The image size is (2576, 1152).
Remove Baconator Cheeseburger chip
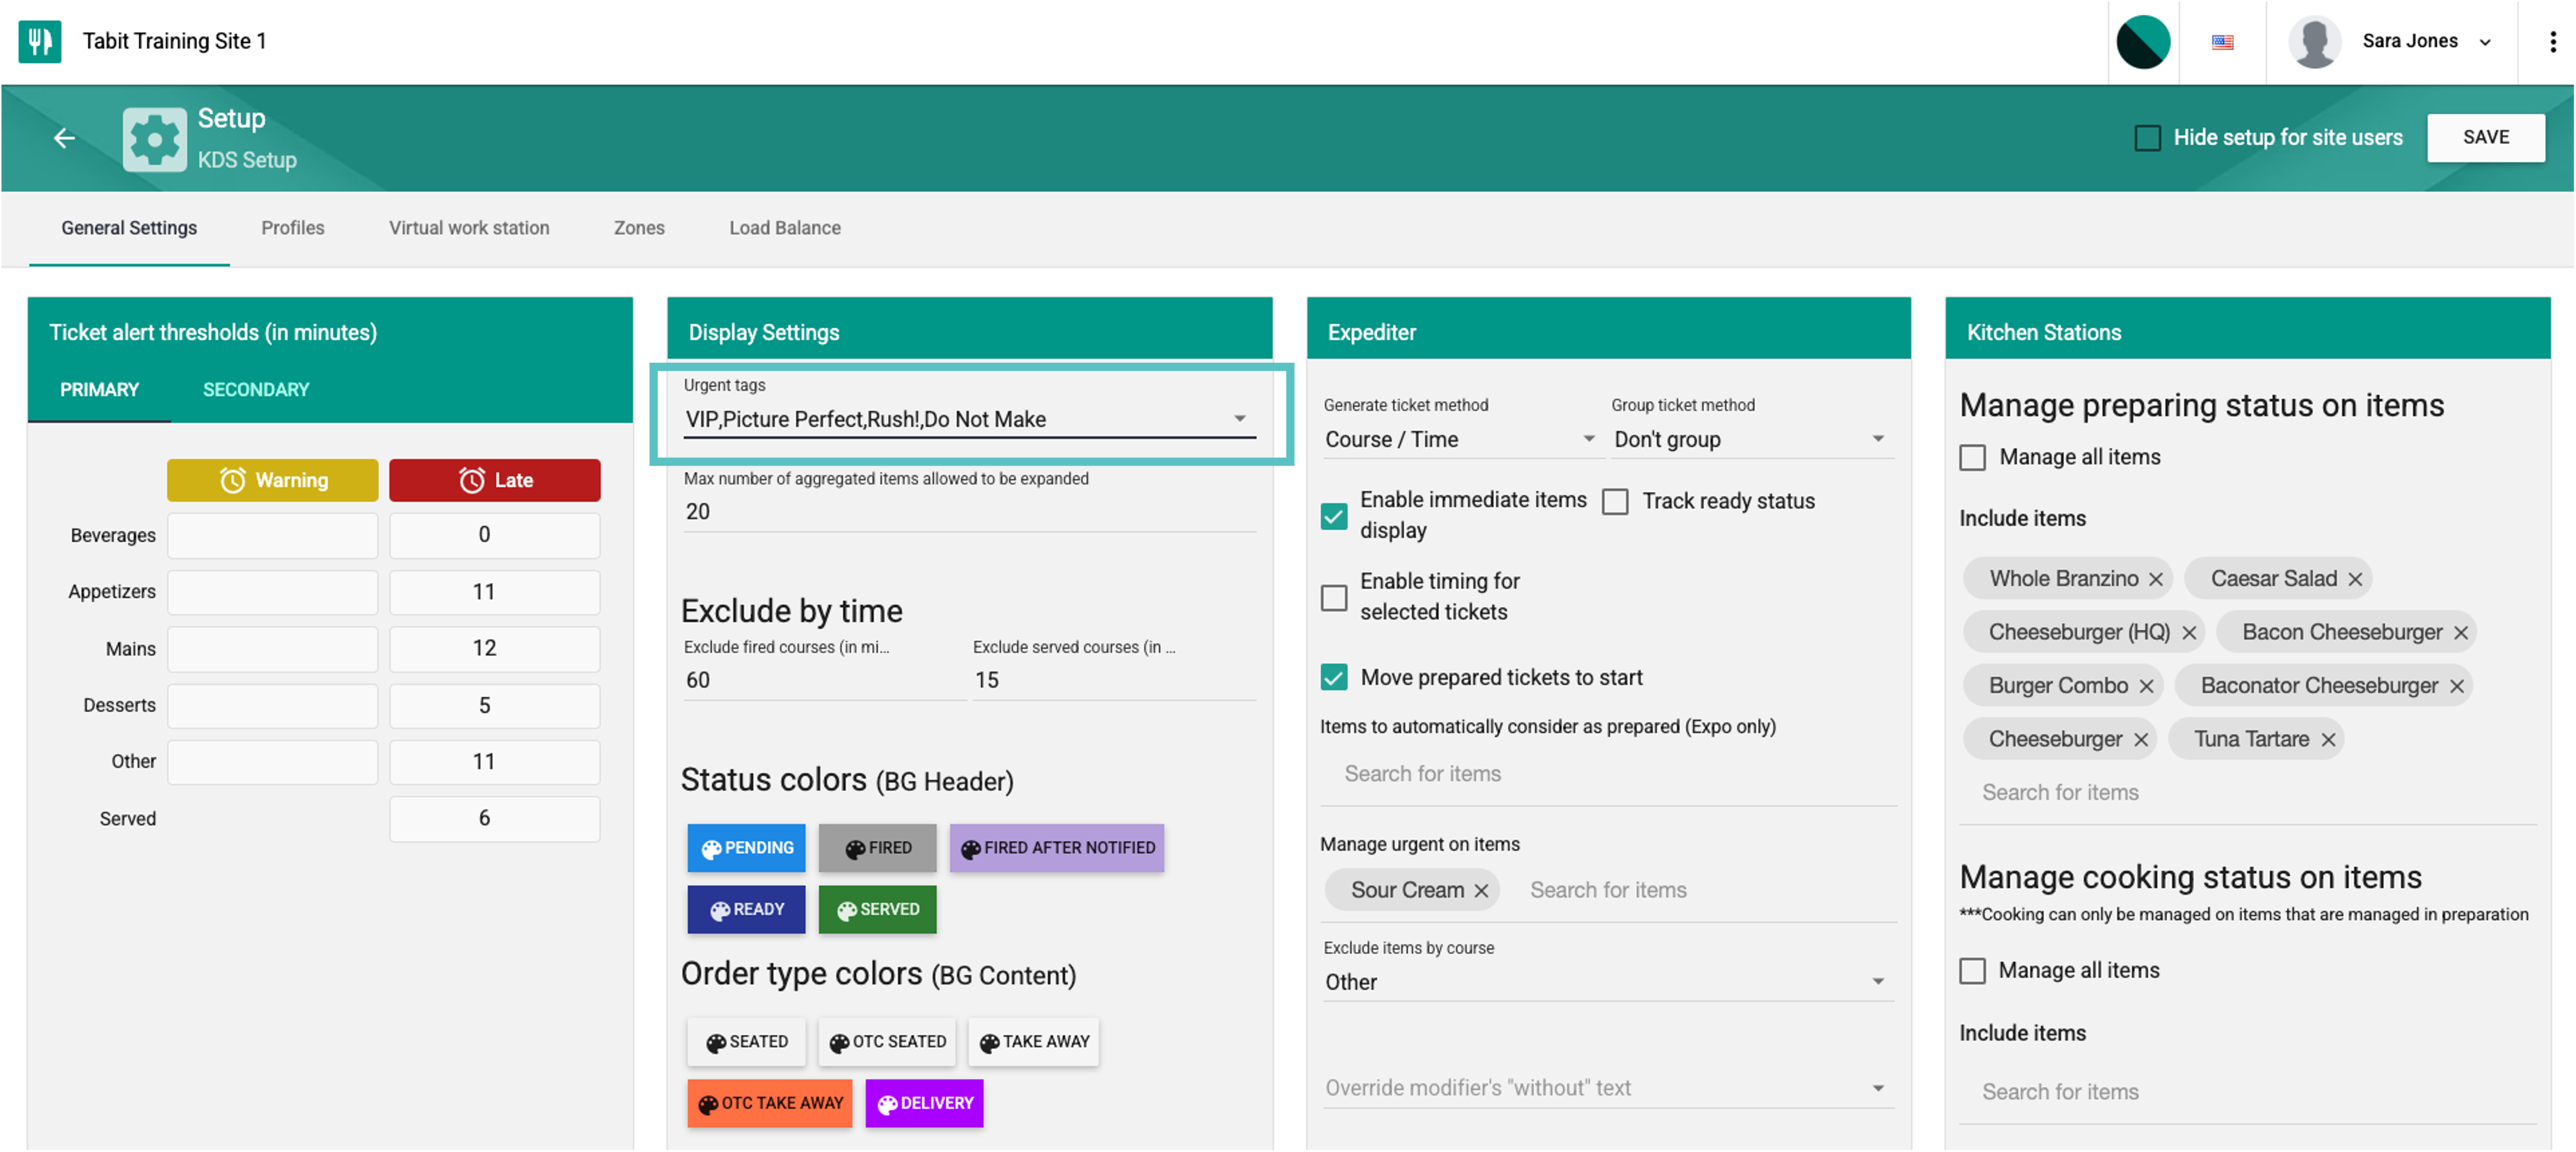pyautogui.click(x=2457, y=686)
